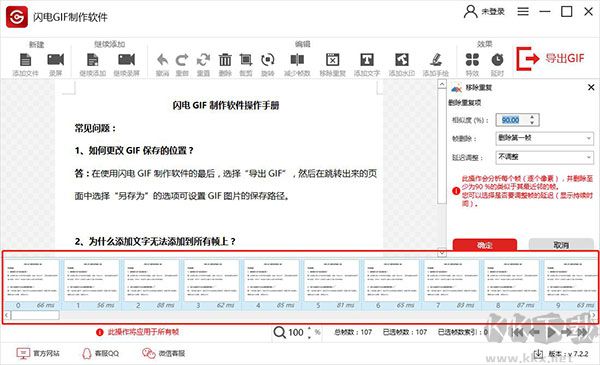Click the 取消 cancel button

point(561,244)
